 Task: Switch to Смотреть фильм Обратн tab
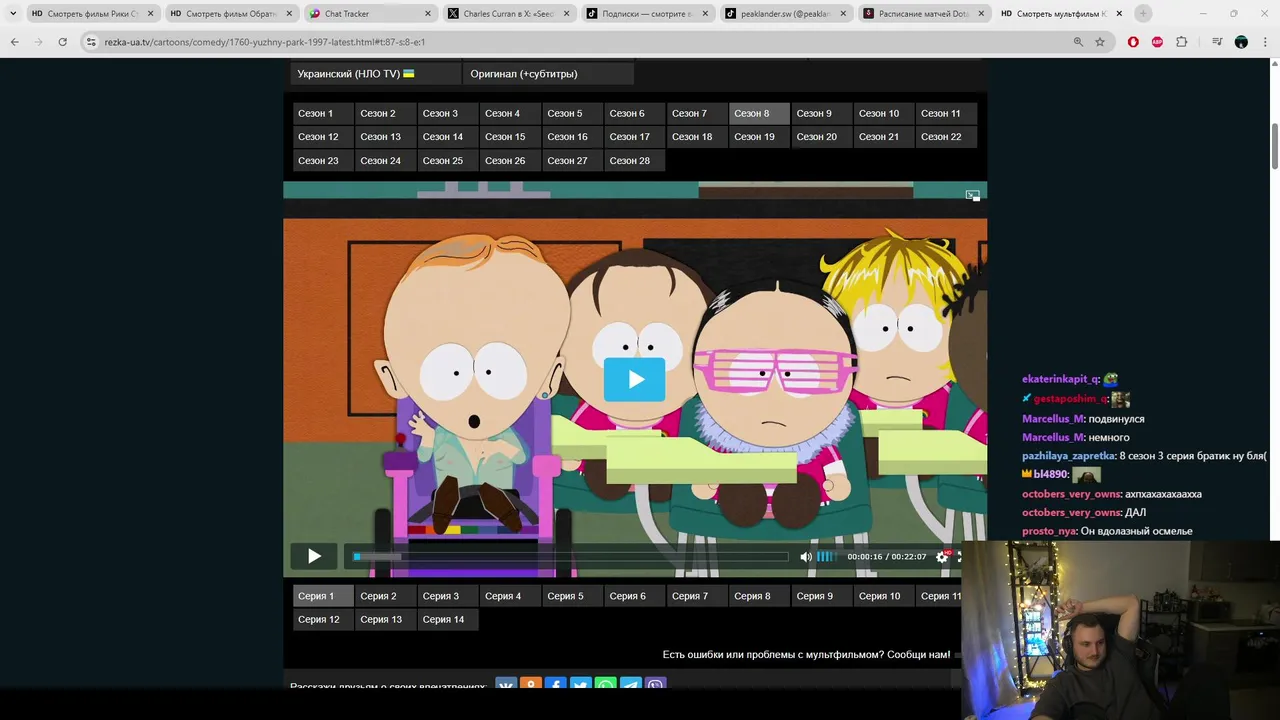(231, 13)
